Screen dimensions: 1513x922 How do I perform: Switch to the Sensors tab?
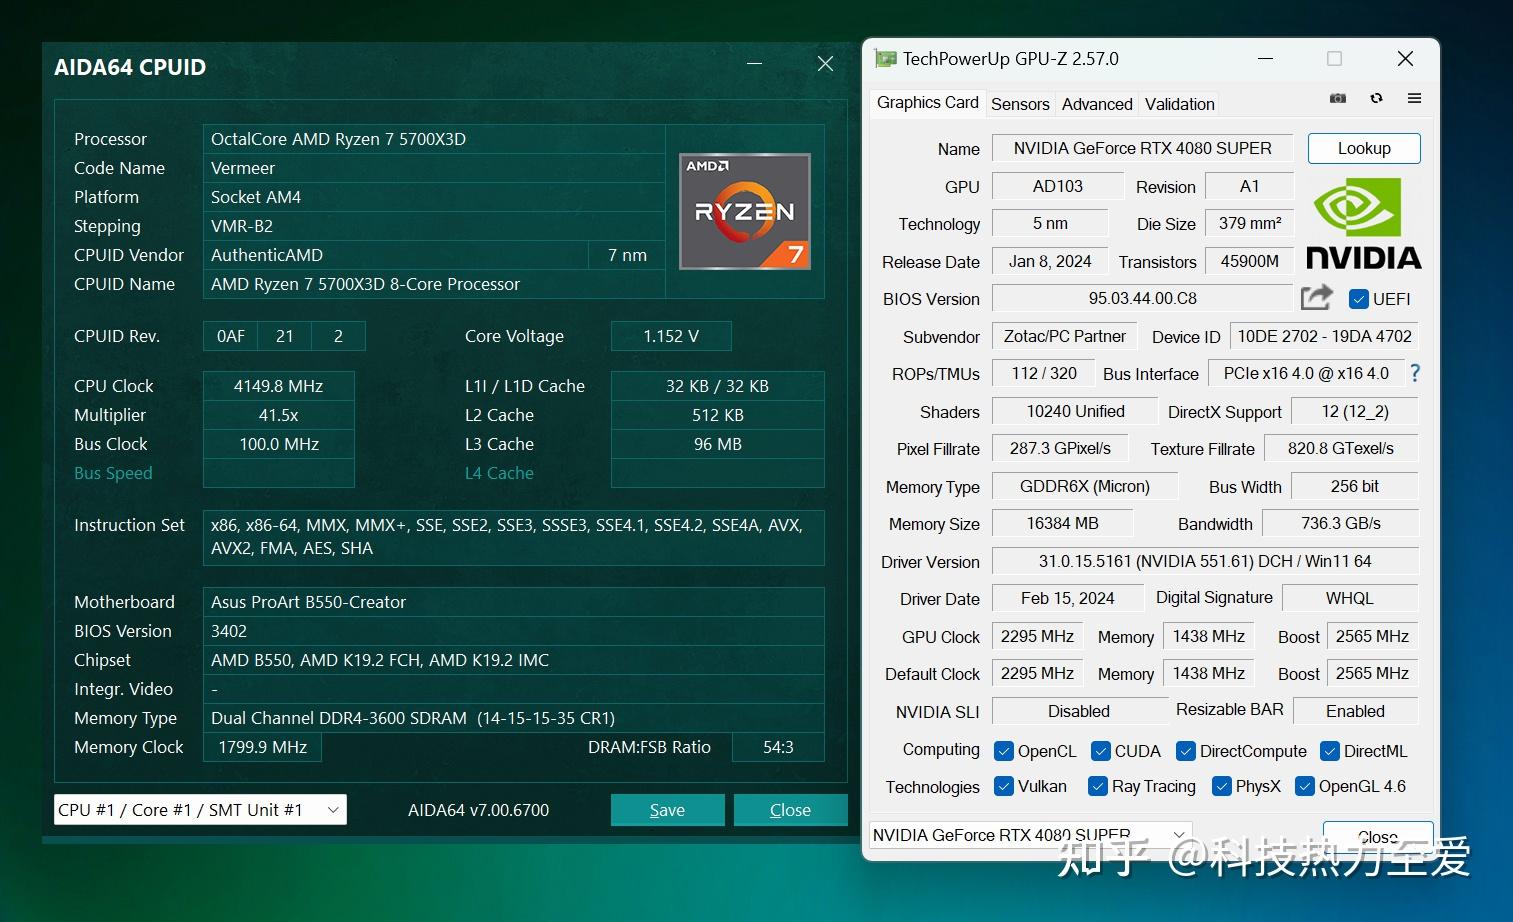click(x=1020, y=104)
